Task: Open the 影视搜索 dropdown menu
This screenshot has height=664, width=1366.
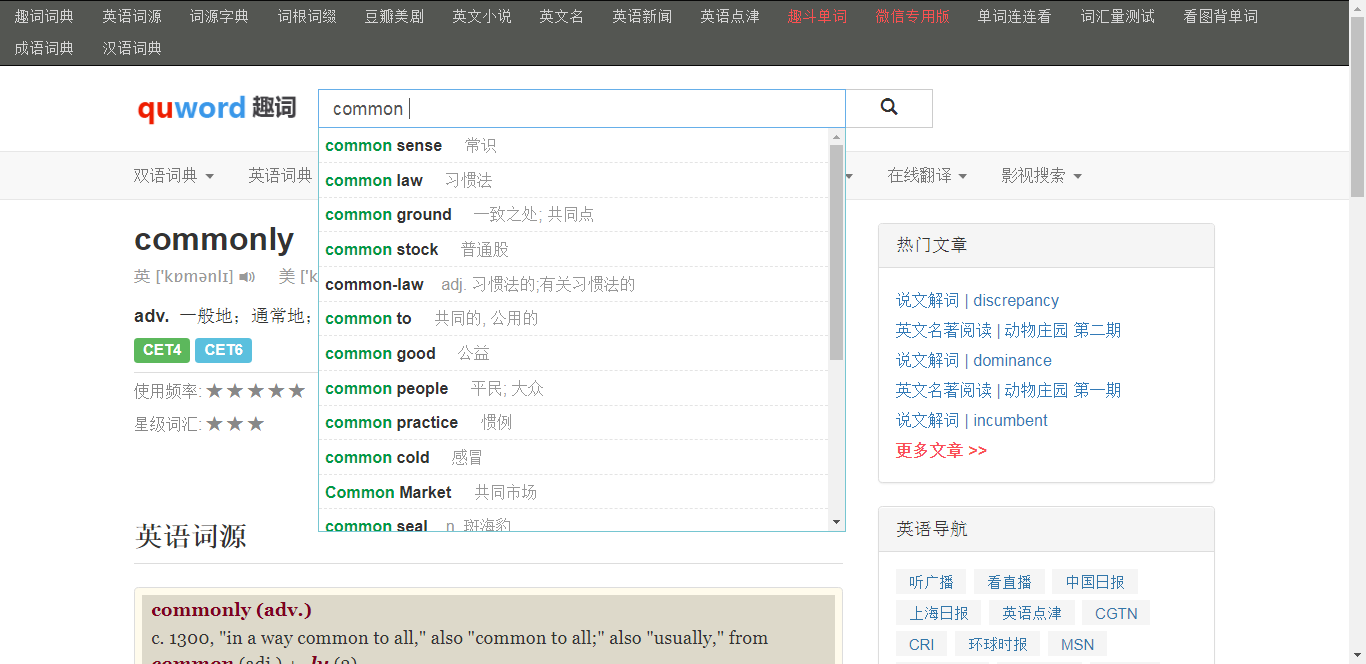Action: [x=1041, y=176]
